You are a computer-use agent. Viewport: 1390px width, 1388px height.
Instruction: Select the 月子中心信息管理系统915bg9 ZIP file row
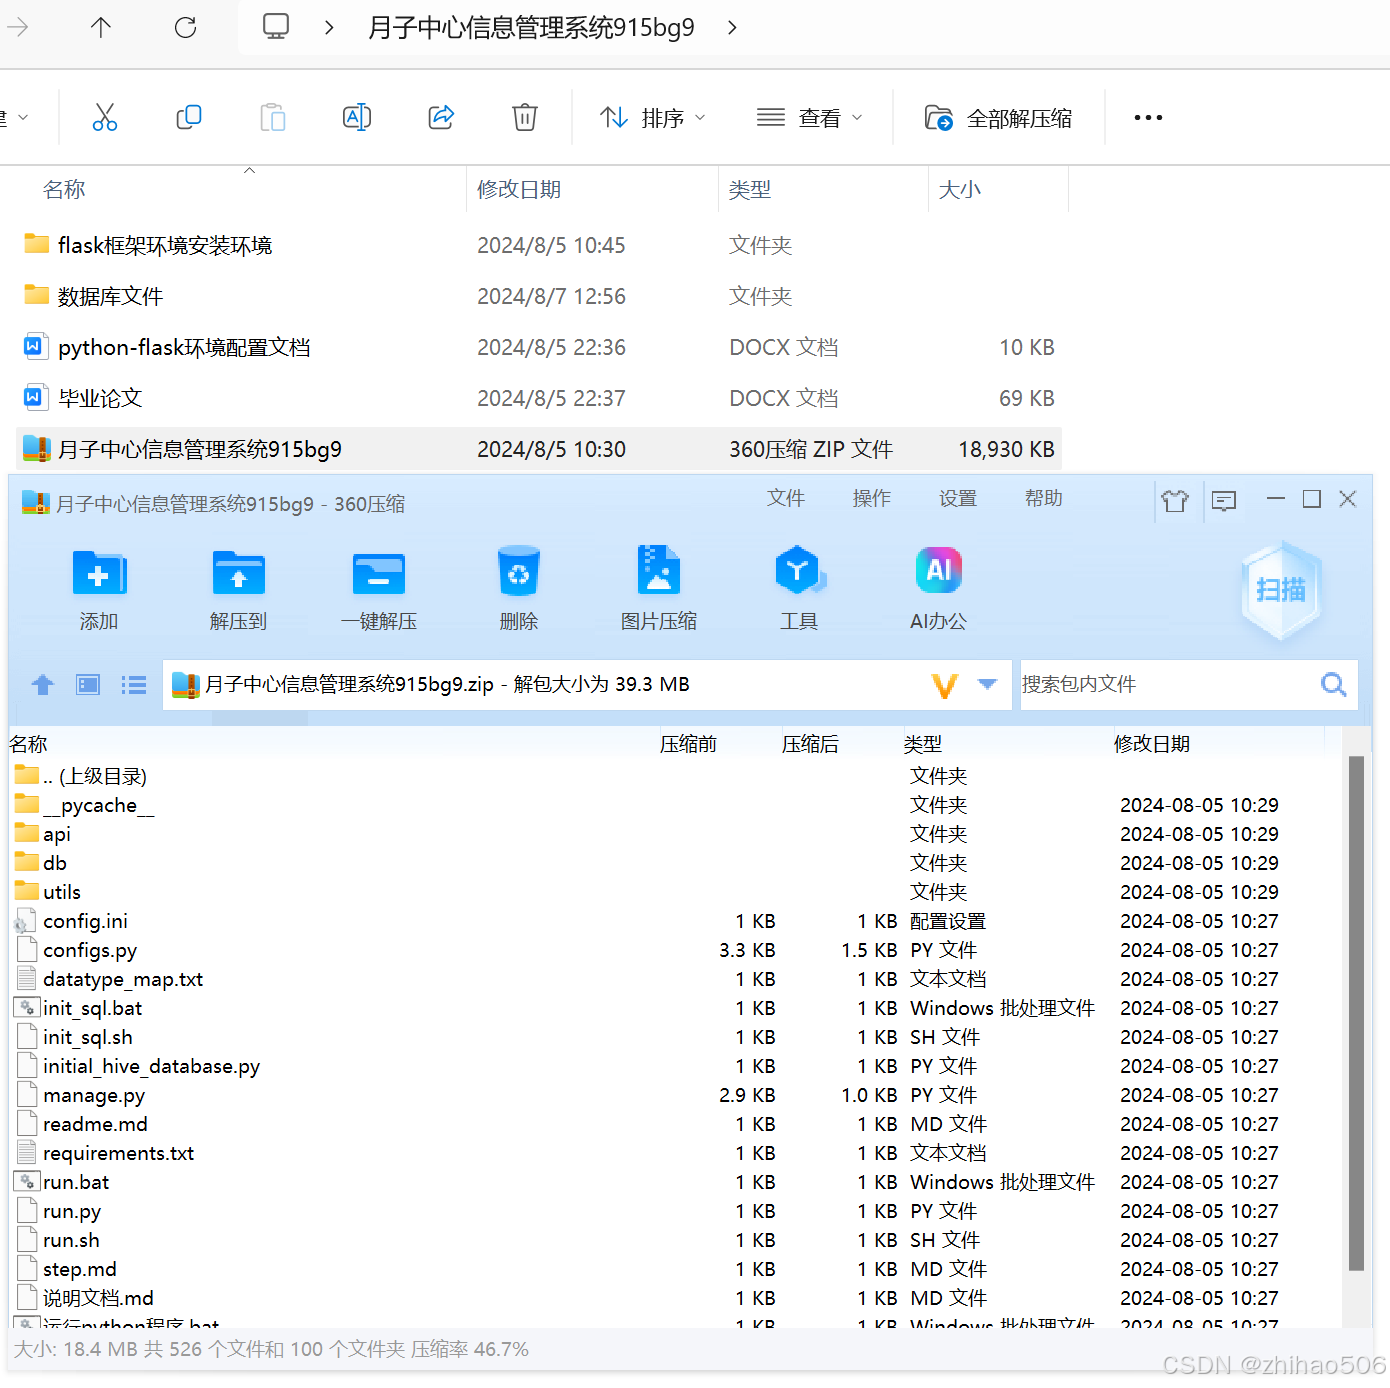[539, 449]
